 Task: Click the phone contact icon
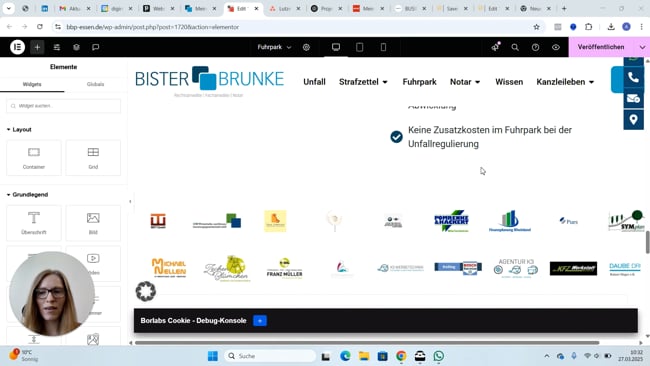pos(633,78)
